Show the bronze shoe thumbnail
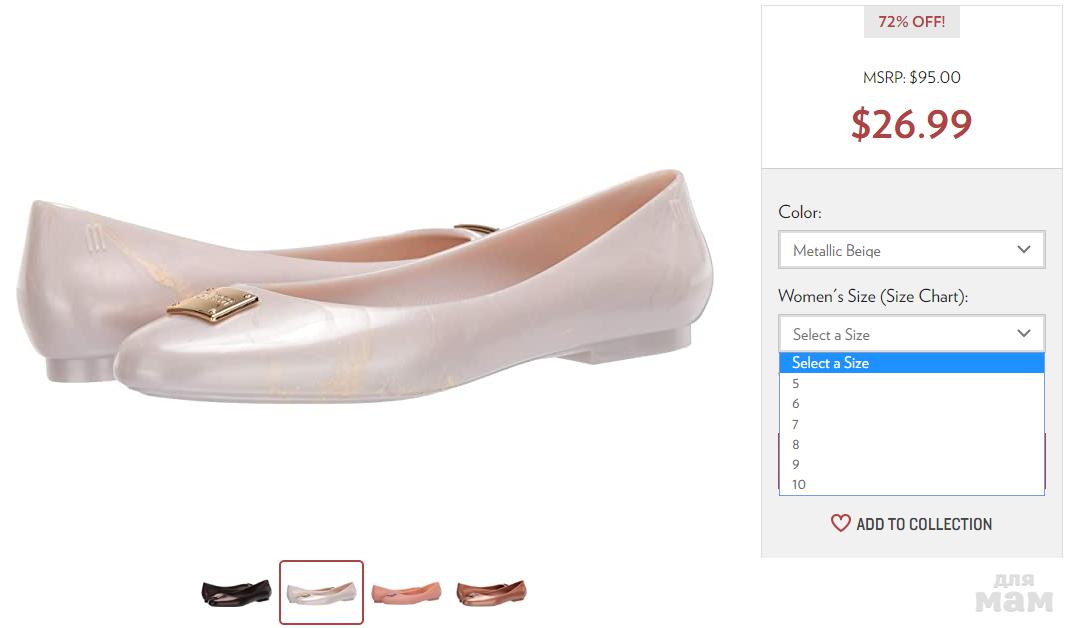Image resolution: width=1070 pixels, height=628 pixels. (x=491, y=592)
